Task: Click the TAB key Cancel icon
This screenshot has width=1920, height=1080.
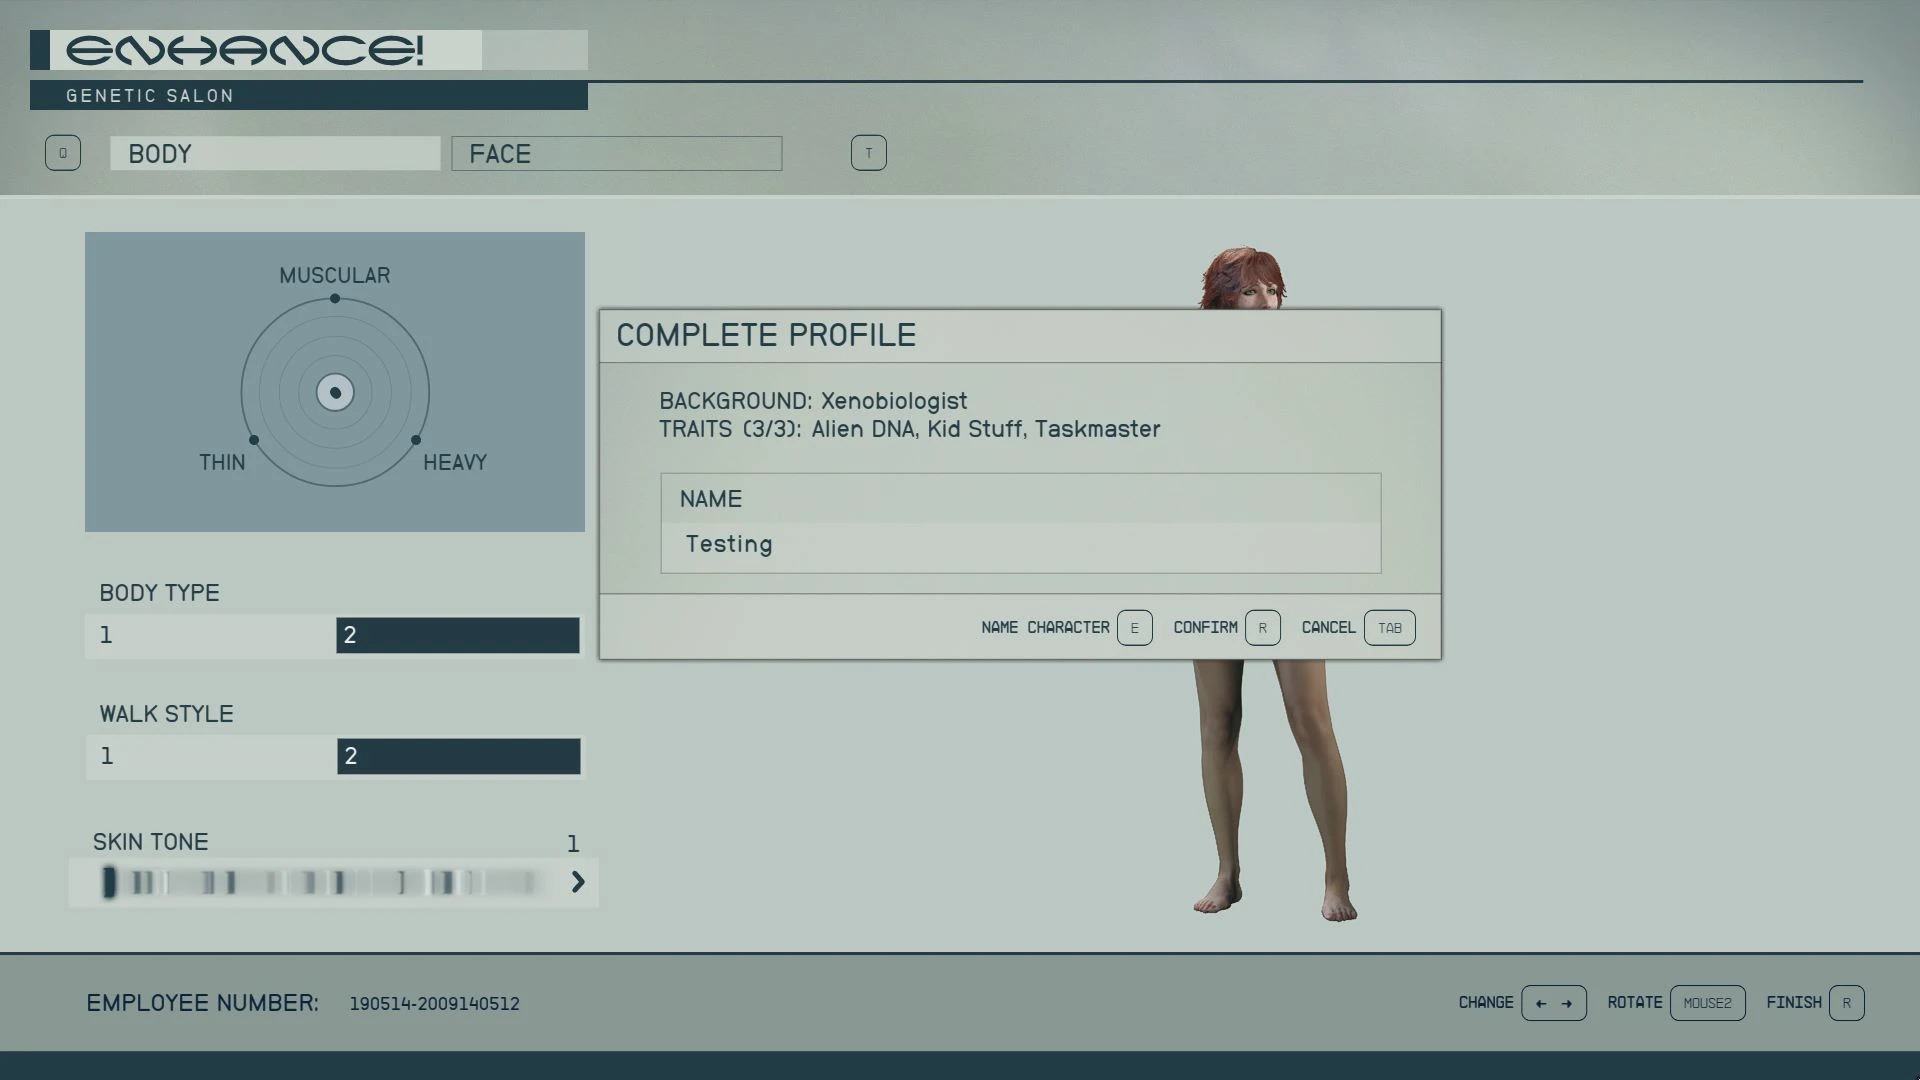Action: click(x=1390, y=628)
